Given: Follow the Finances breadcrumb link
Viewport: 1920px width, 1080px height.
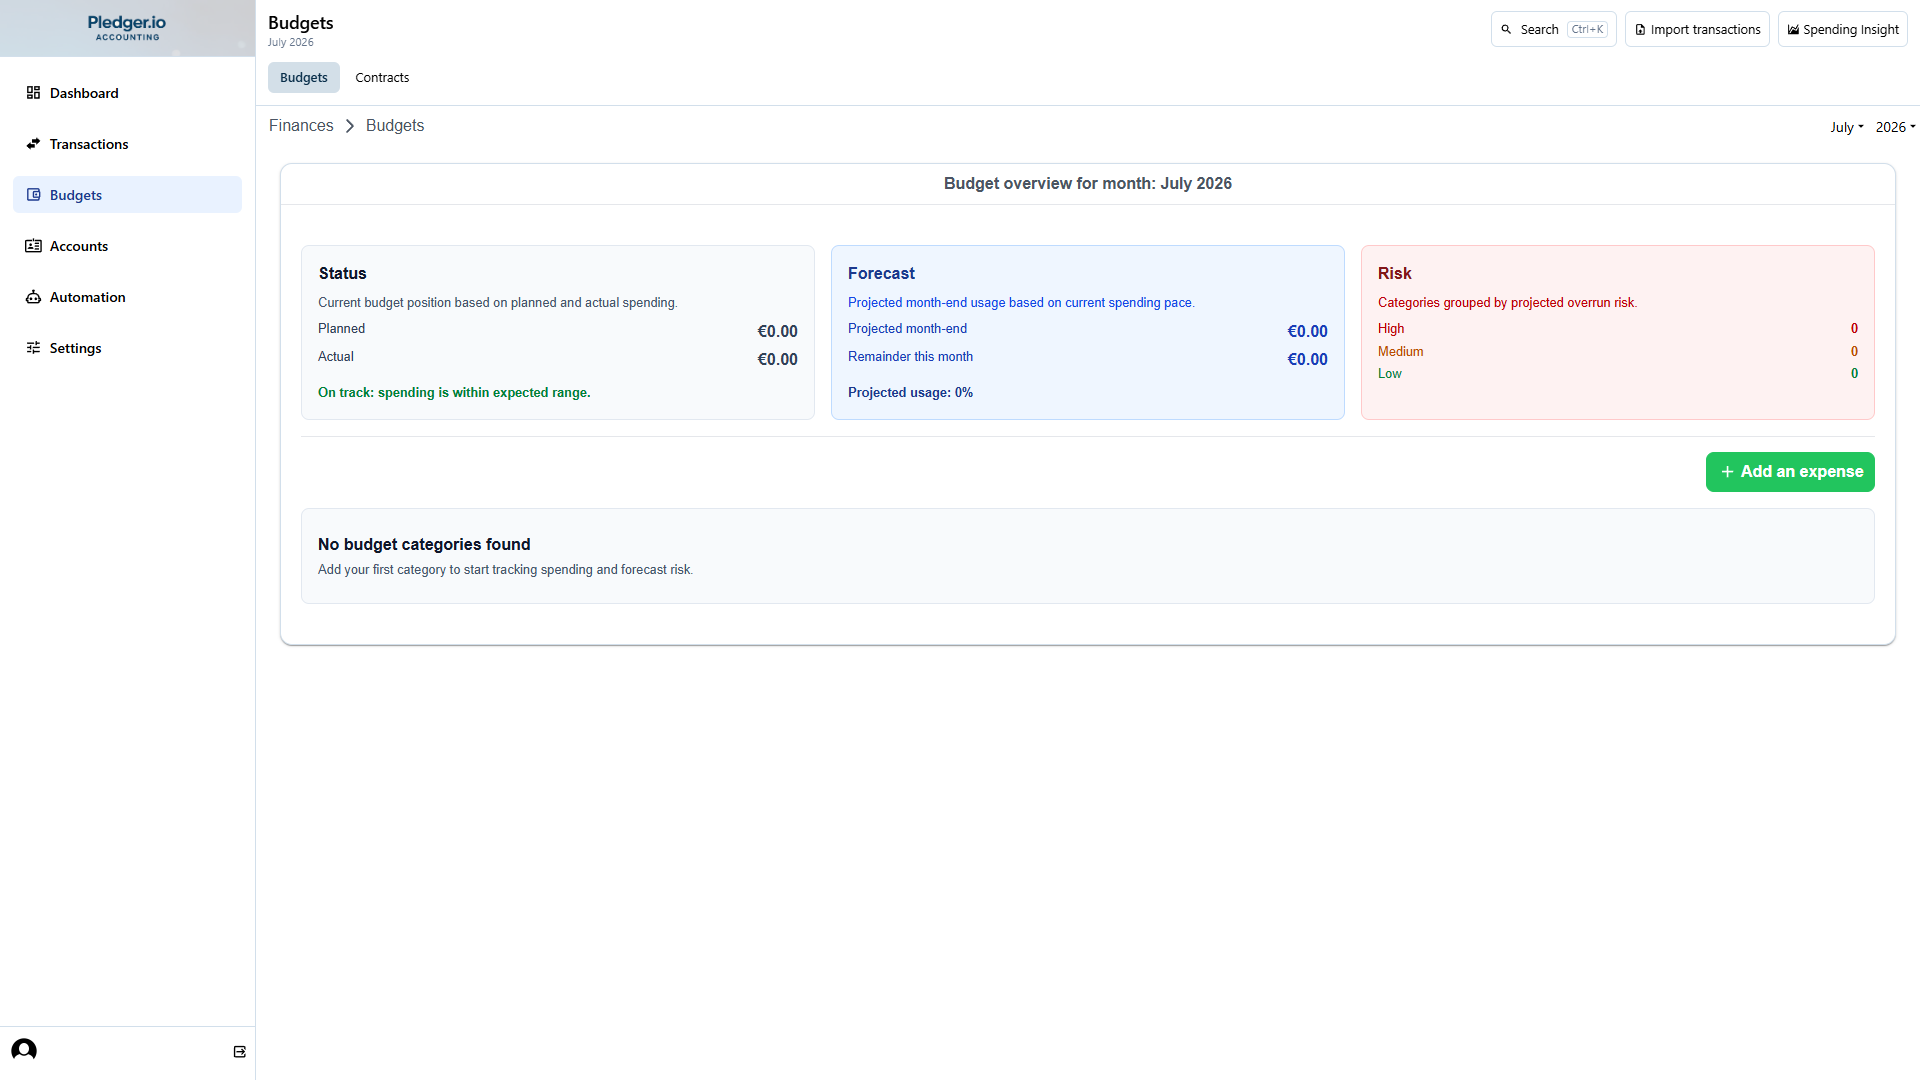Looking at the screenshot, I should click(301, 126).
